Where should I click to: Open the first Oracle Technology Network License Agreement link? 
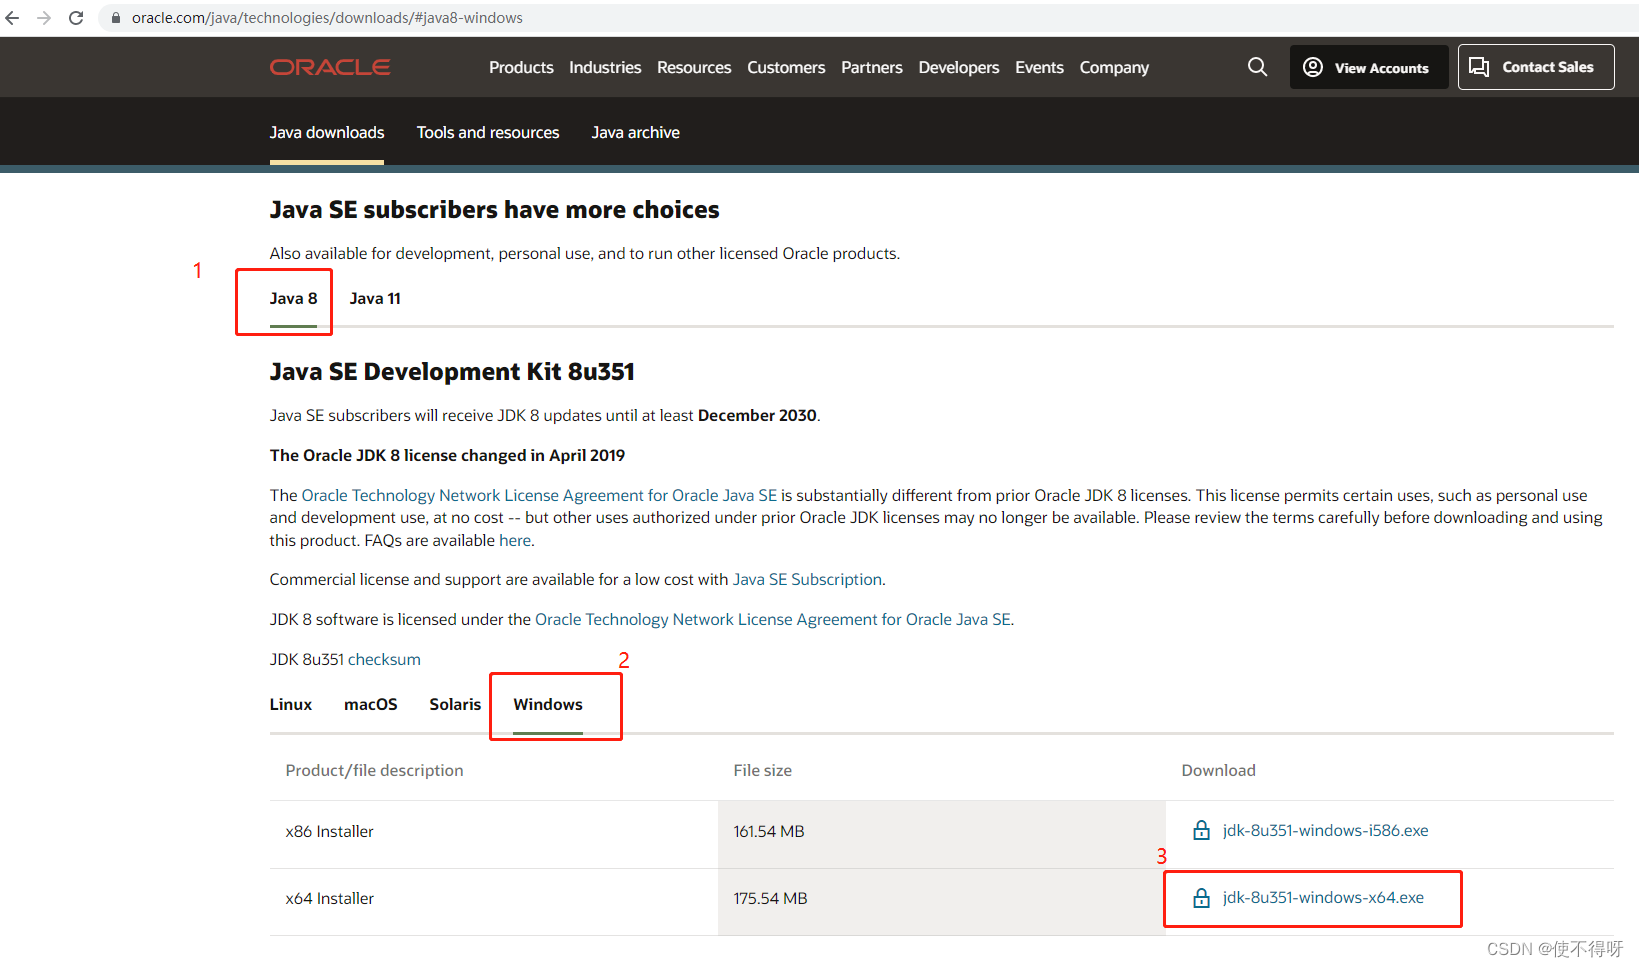539,495
